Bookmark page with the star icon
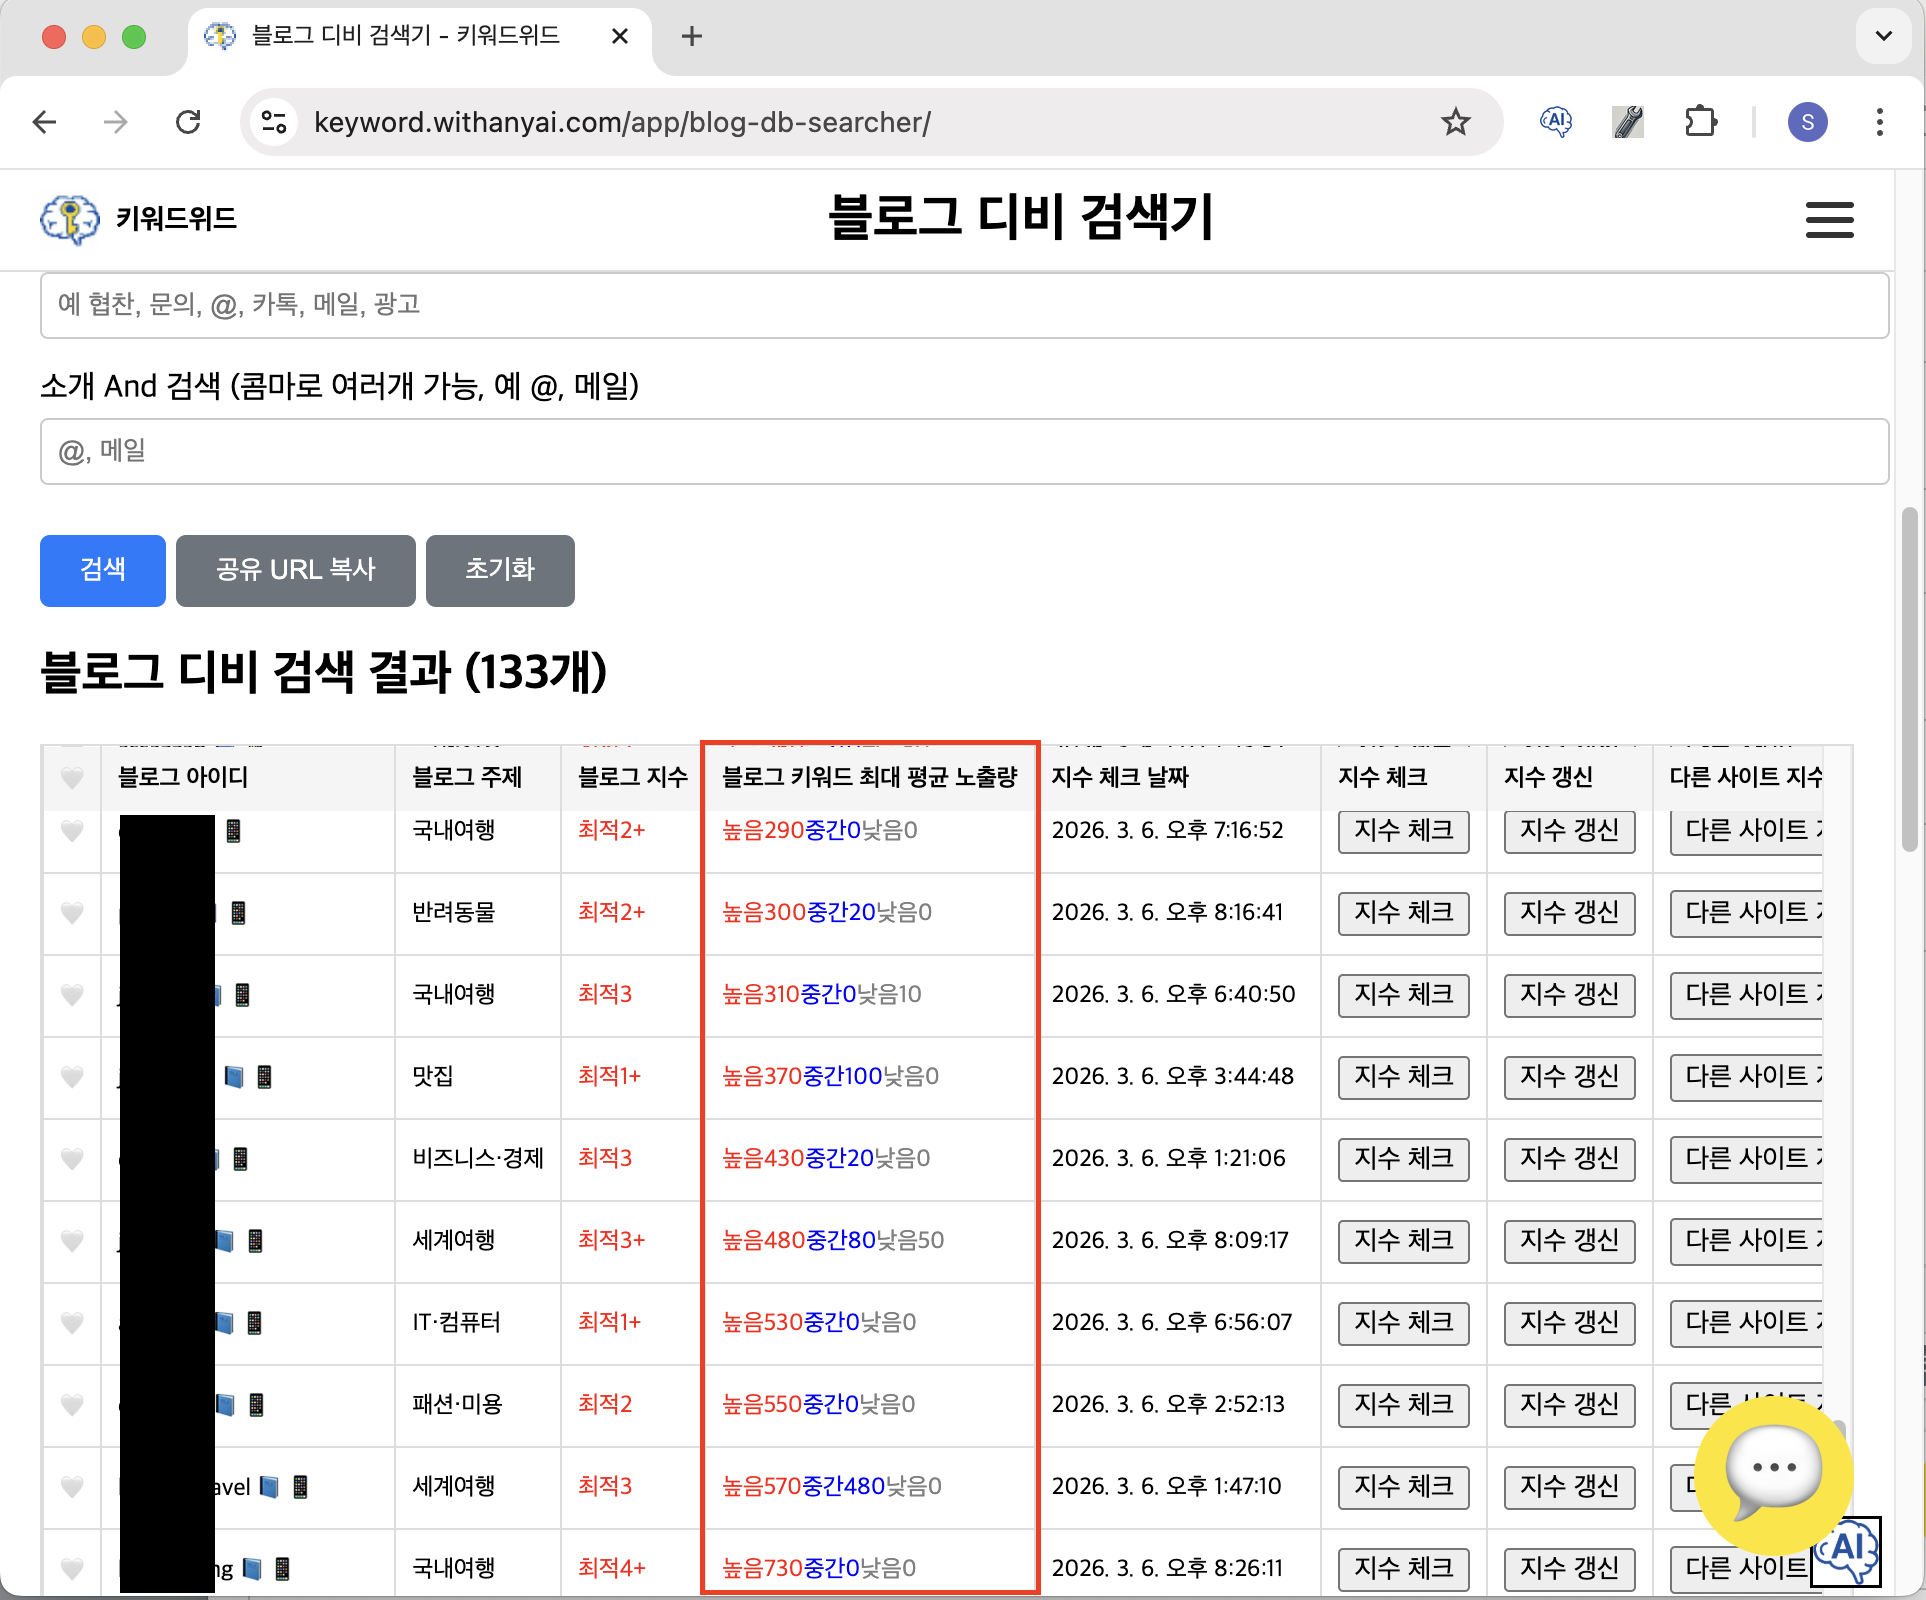Image resolution: width=1926 pixels, height=1600 pixels. click(1455, 122)
